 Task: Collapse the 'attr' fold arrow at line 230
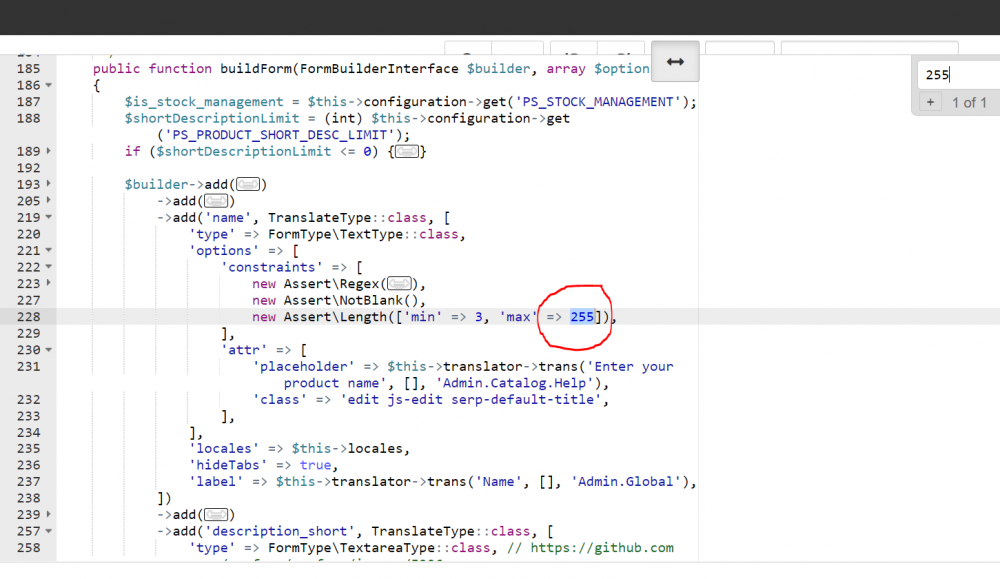48,350
